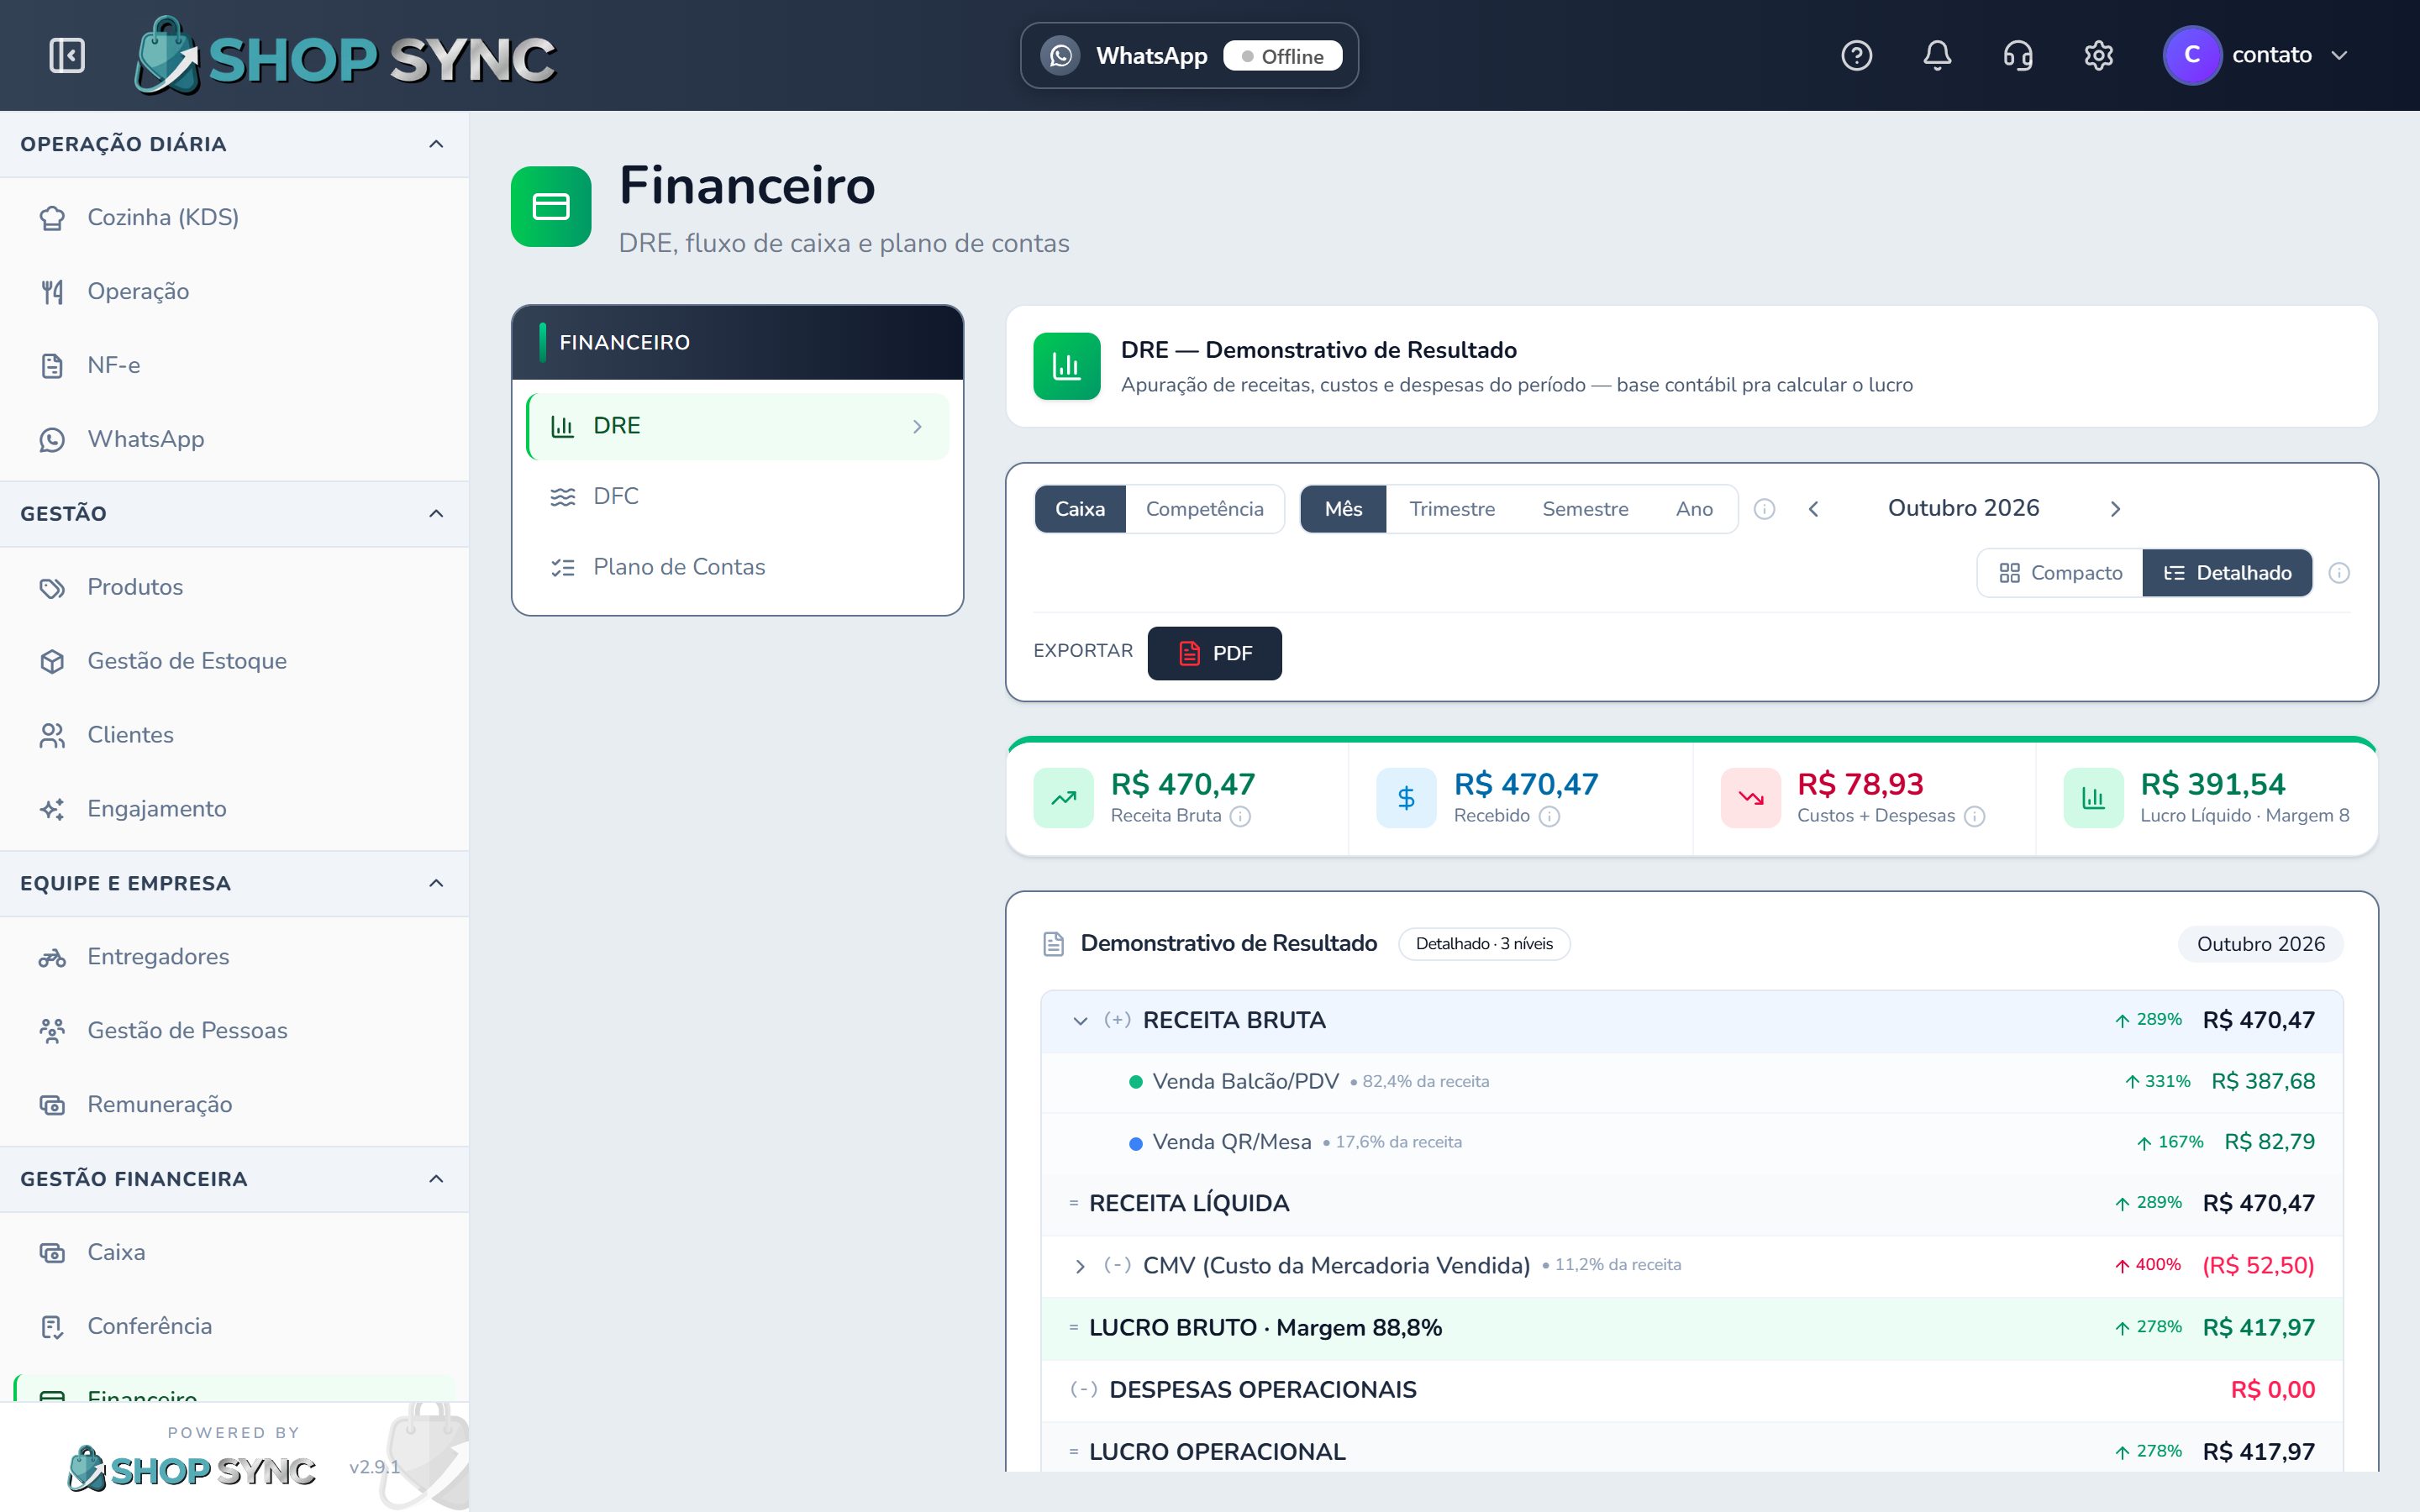Export the report as PDF

(1214, 653)
